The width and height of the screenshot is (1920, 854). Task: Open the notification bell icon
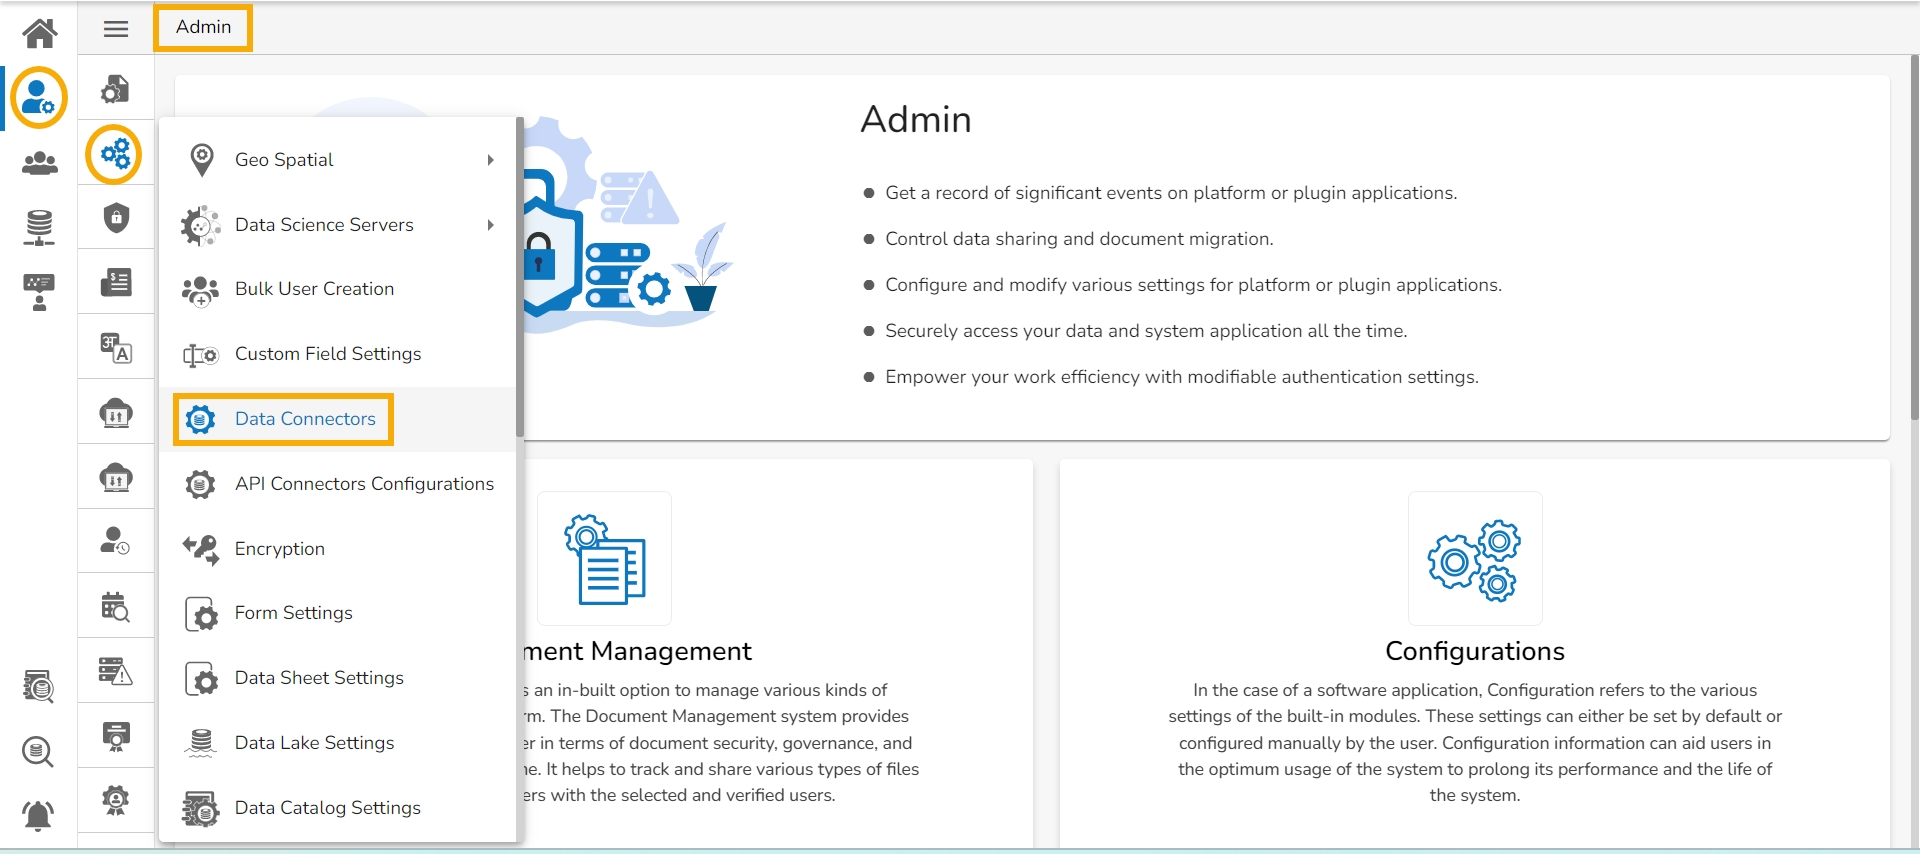[38, 816]
